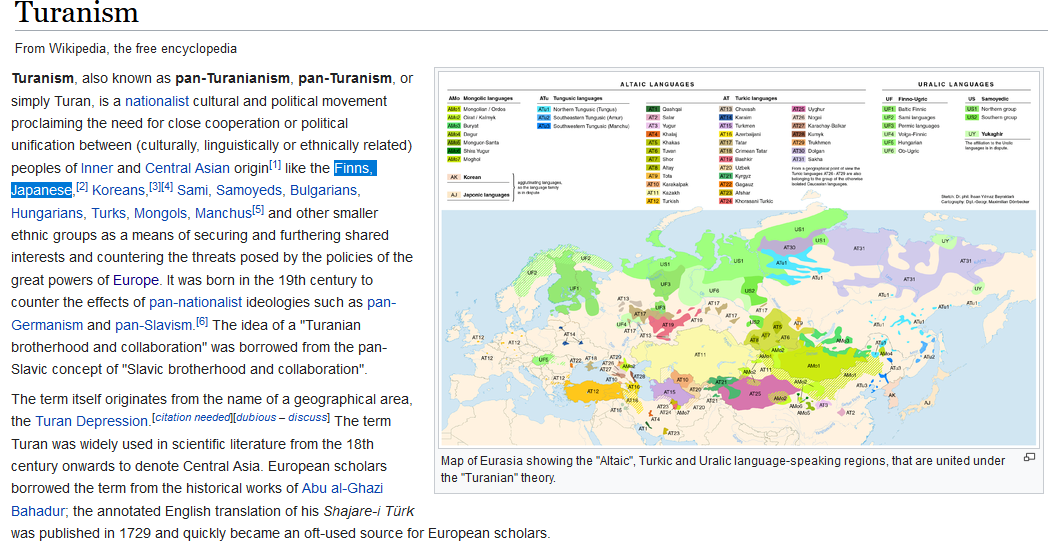The image size is (1064, 542).
Task: Open the Koreans article link
Action: [x=119, y=191]
